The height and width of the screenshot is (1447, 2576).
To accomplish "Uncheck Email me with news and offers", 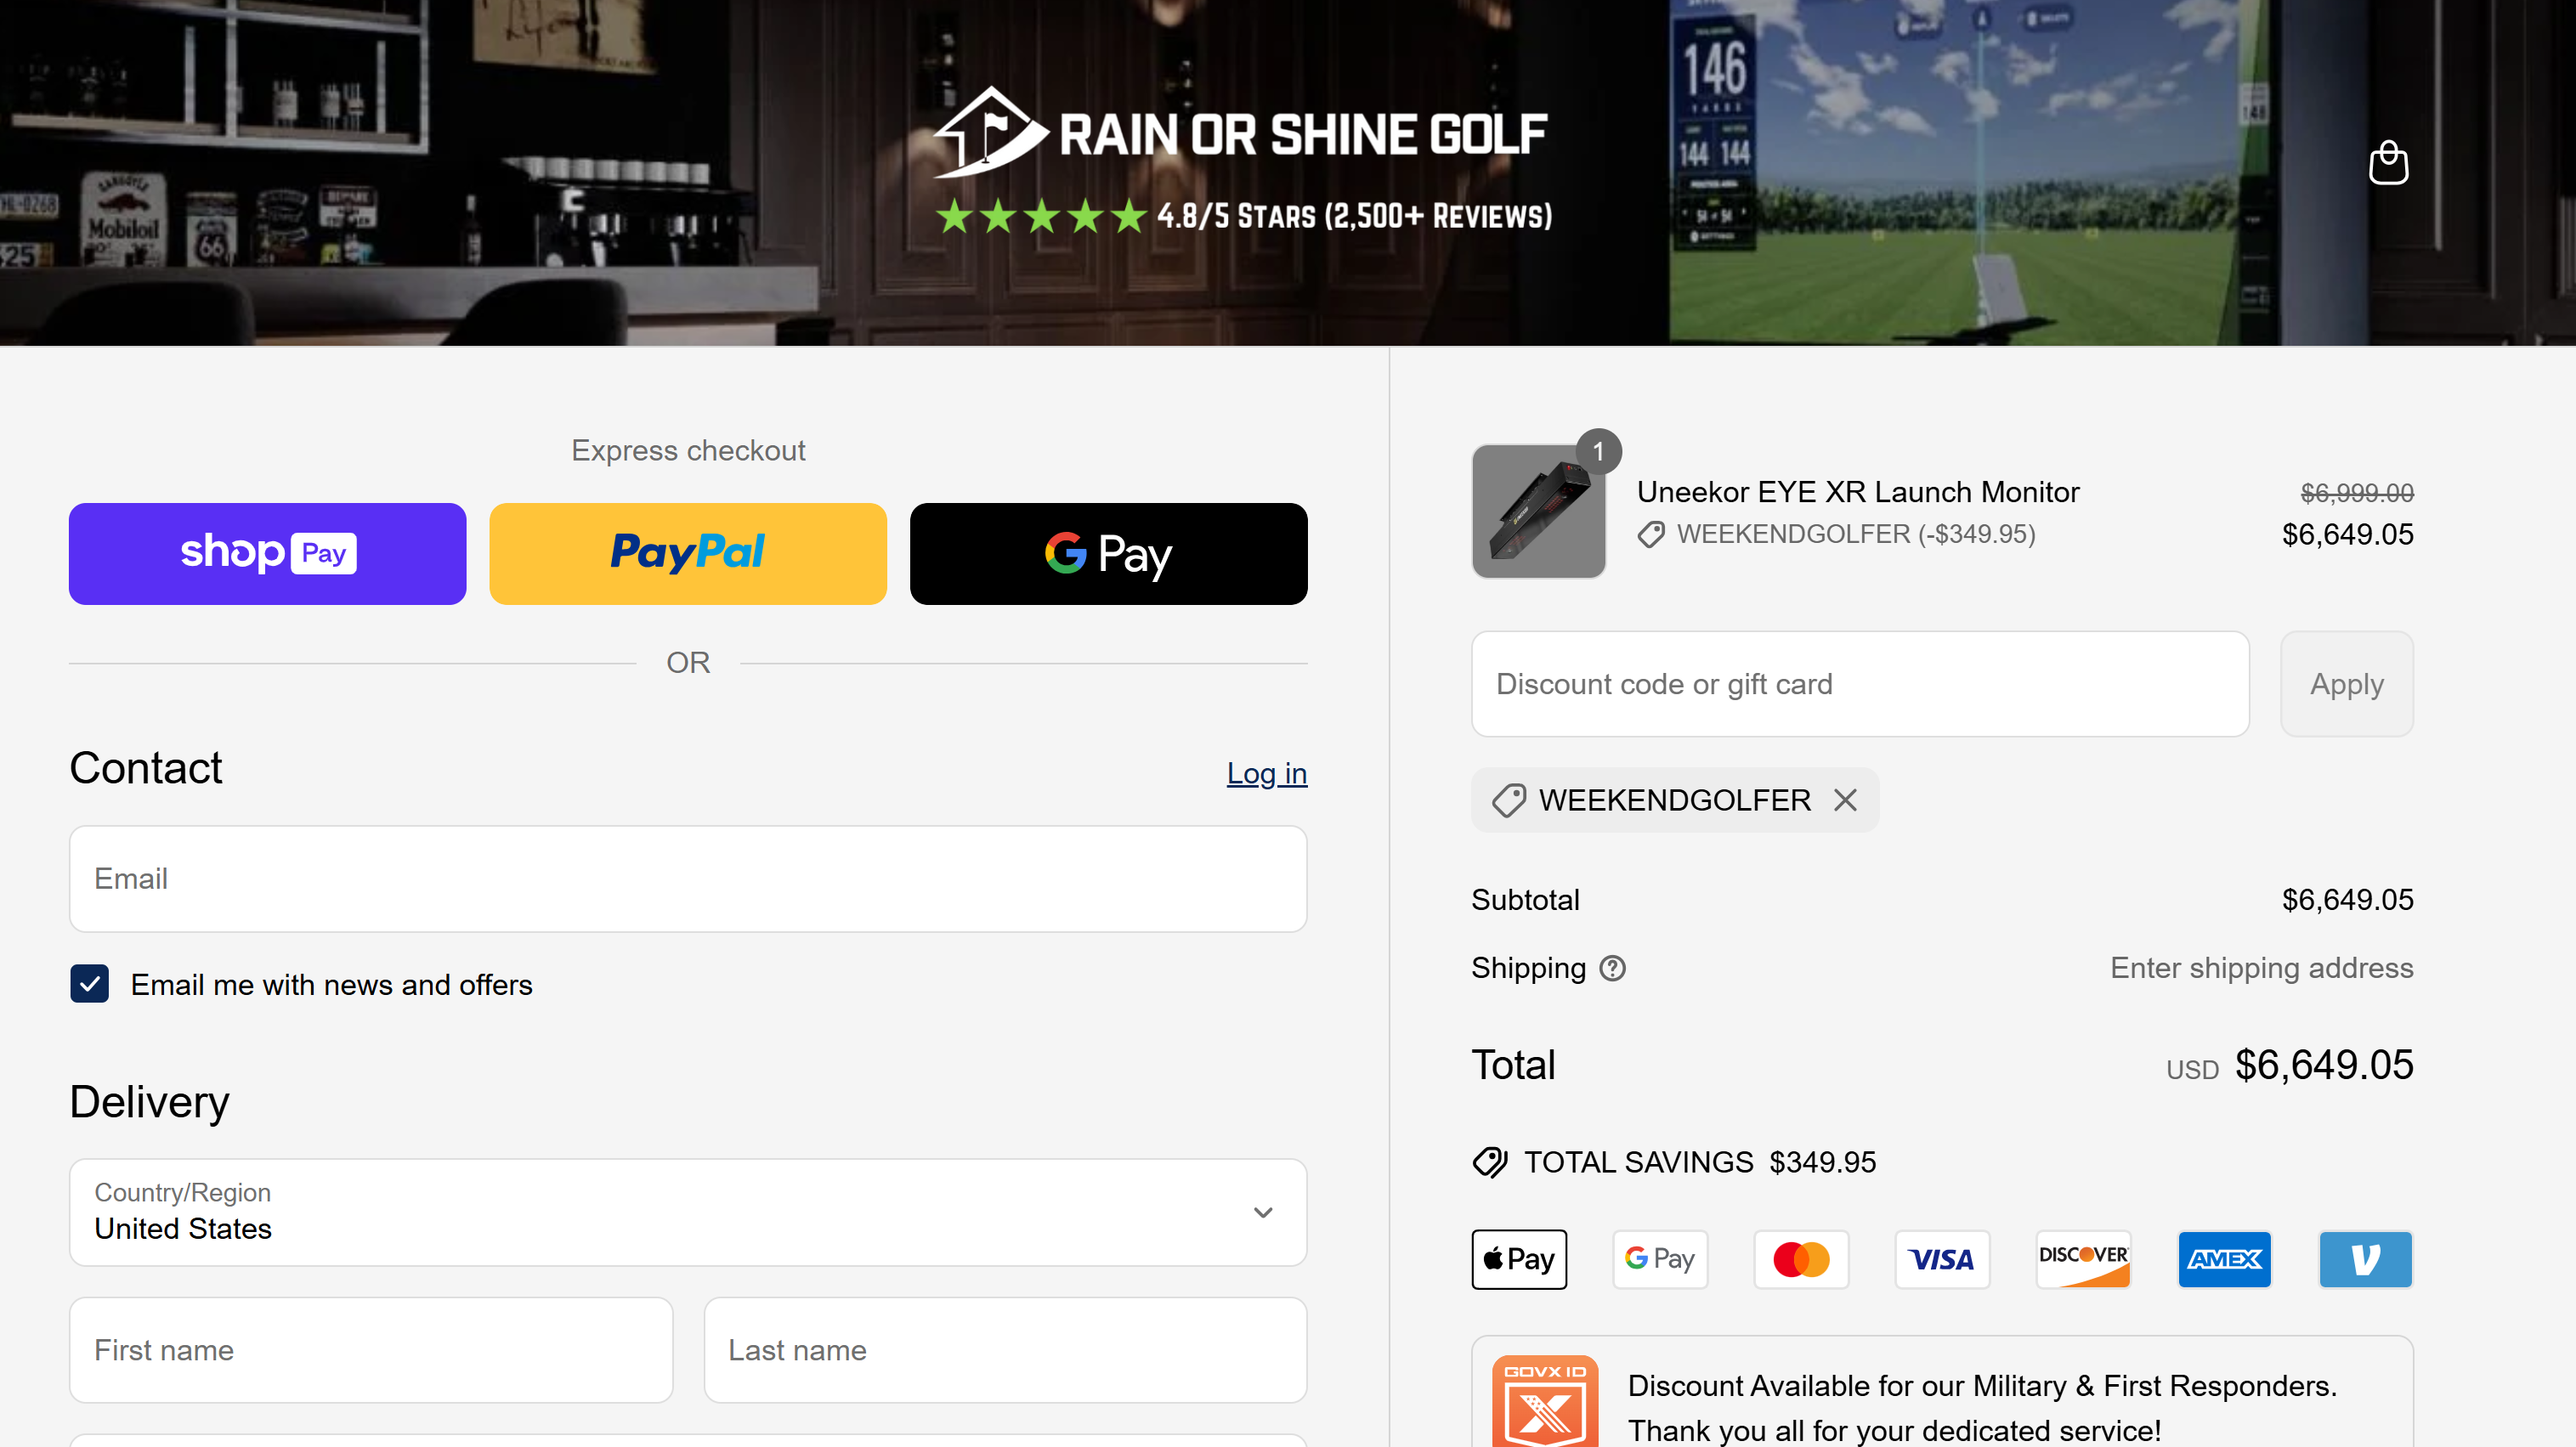I will click(x=90, y=984).
